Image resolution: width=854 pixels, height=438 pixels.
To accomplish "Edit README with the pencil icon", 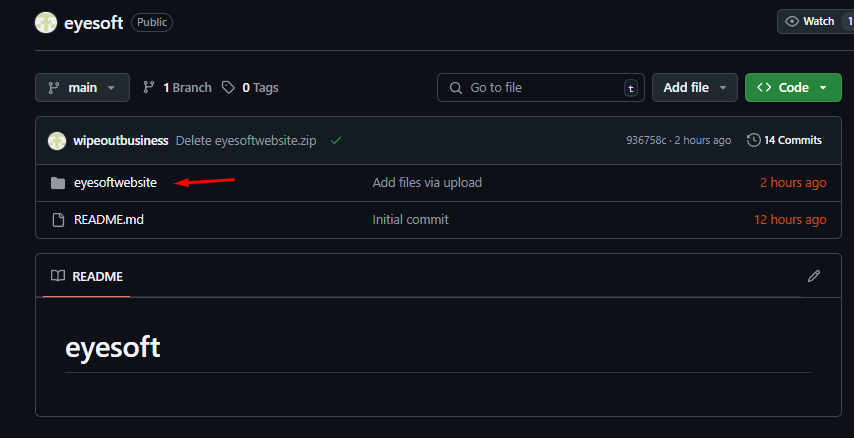I will 814,276.
